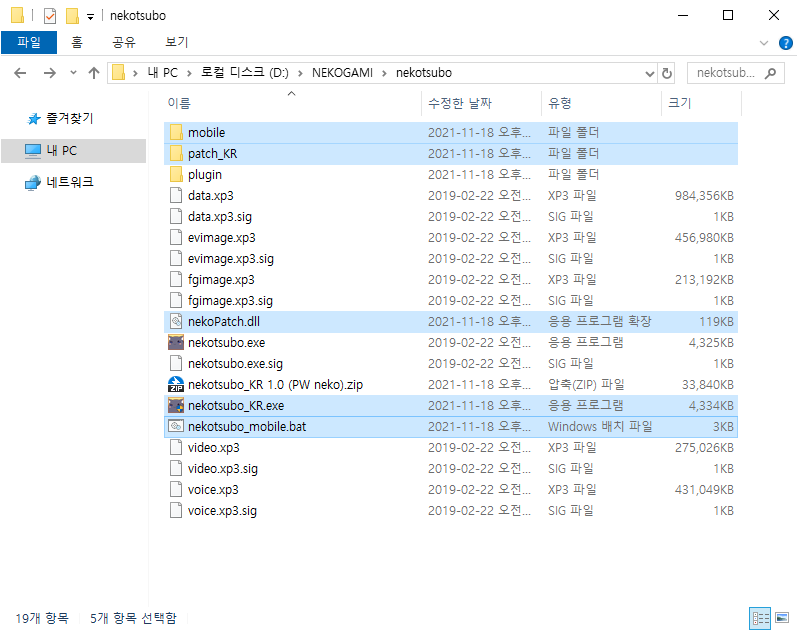Navigate to NEKOGAMI in the address bar
Screen dimensions: 798x631
(x=343, y=73)
